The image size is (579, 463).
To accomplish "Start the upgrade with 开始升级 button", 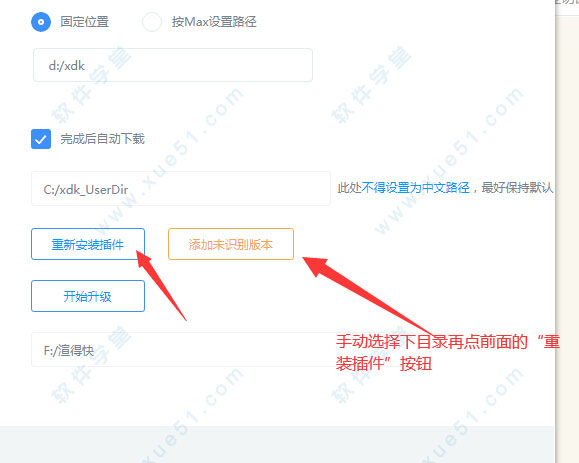I will pos(88,296).
